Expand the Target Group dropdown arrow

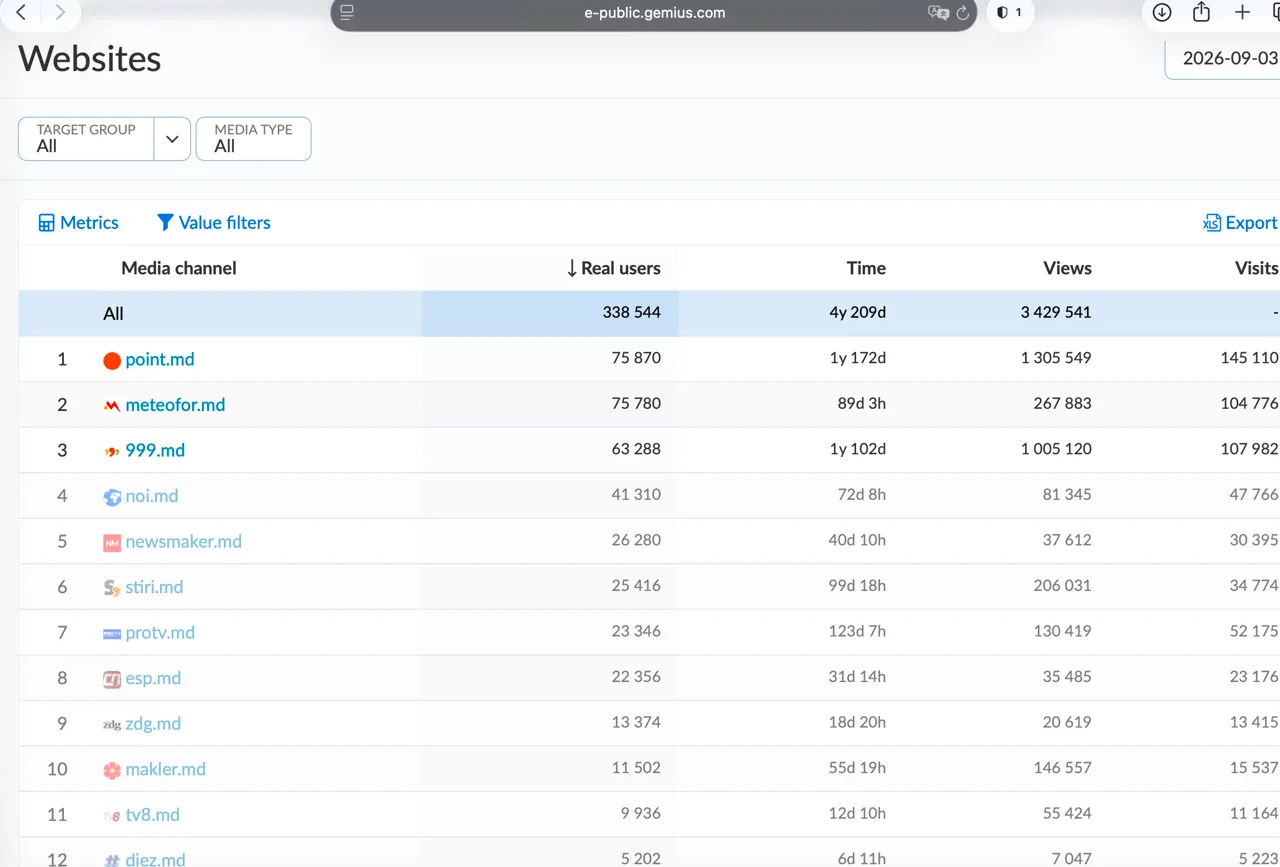pos(172,139)
